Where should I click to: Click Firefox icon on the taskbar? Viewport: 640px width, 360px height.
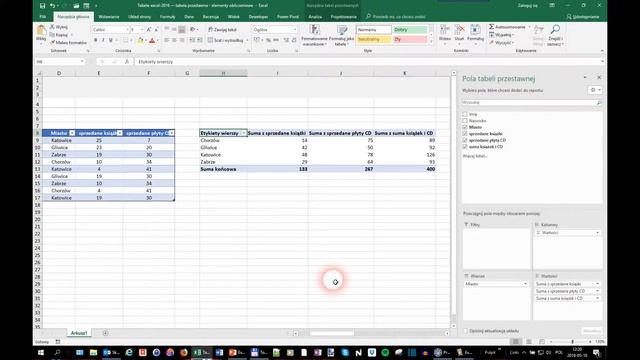(184, 352)
